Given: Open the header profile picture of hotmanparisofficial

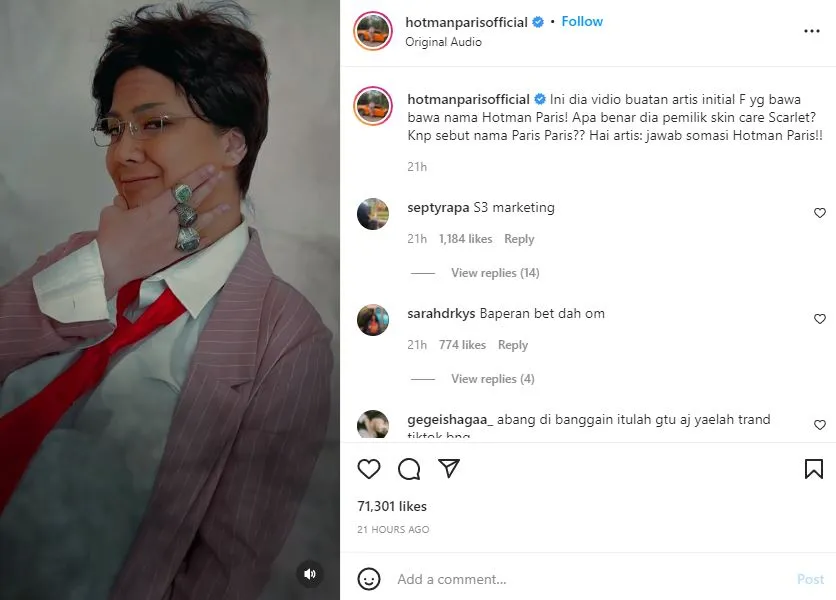Looking at the screenshot, I should [x=373, y=31].
